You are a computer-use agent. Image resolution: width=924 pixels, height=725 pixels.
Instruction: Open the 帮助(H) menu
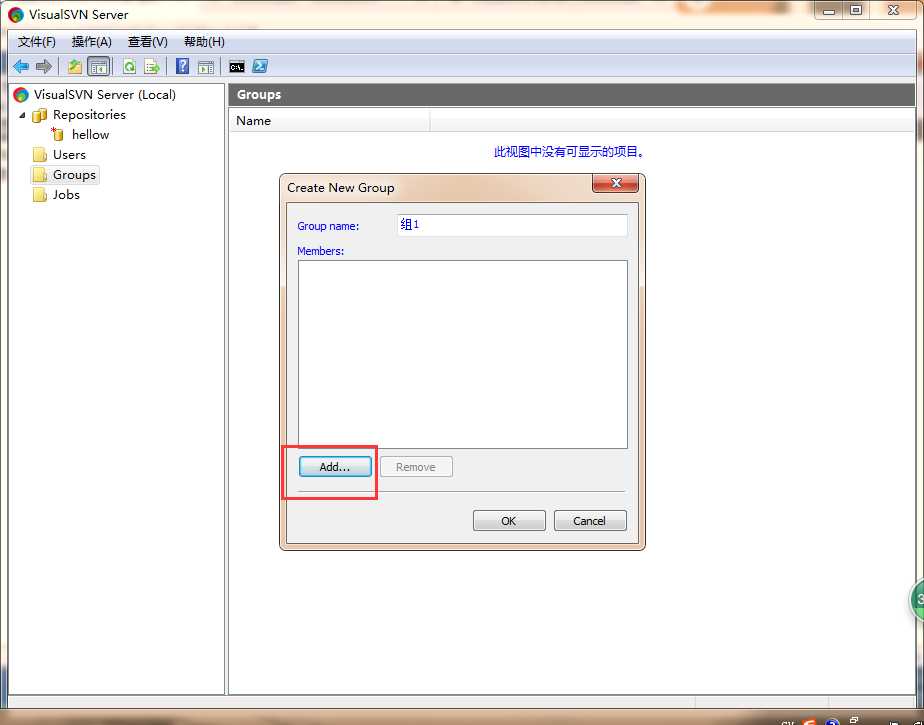pos(204,42)
